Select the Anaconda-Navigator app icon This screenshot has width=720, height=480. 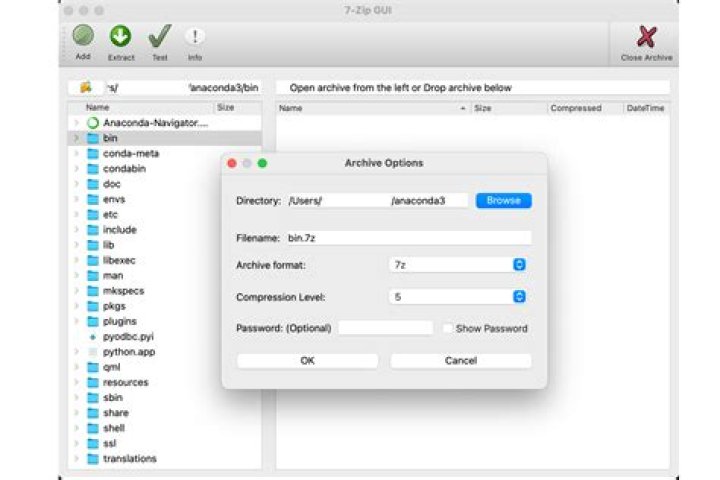point(93,123)
